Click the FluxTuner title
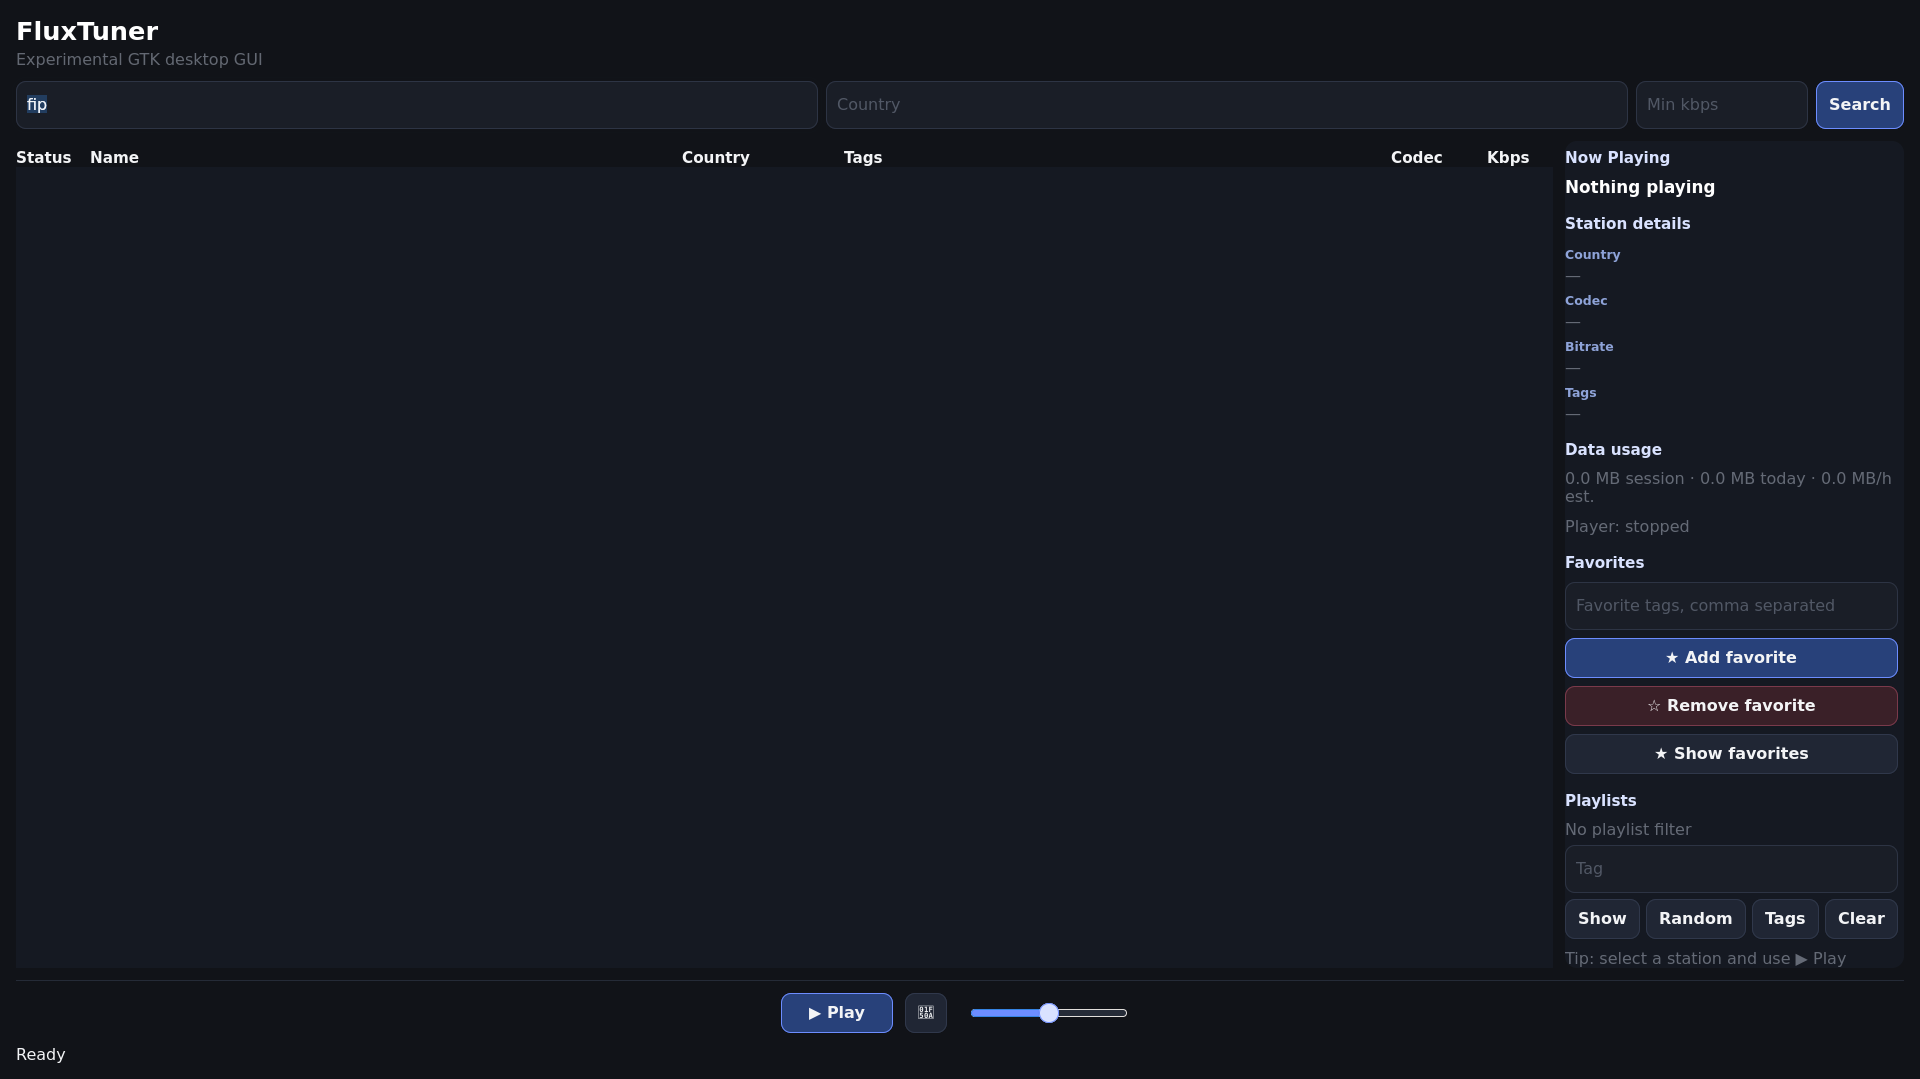This screenshot has height=1079, width=1920. point(87,32)
